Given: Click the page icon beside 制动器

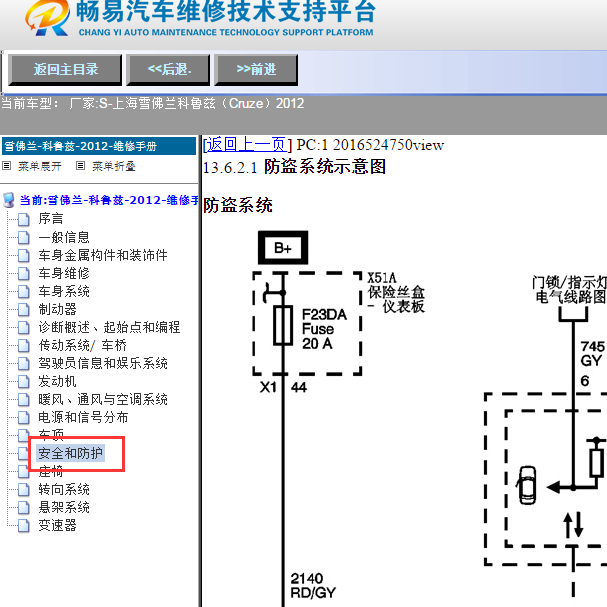Looking at the screenshot, I should [x=24, y=310].
